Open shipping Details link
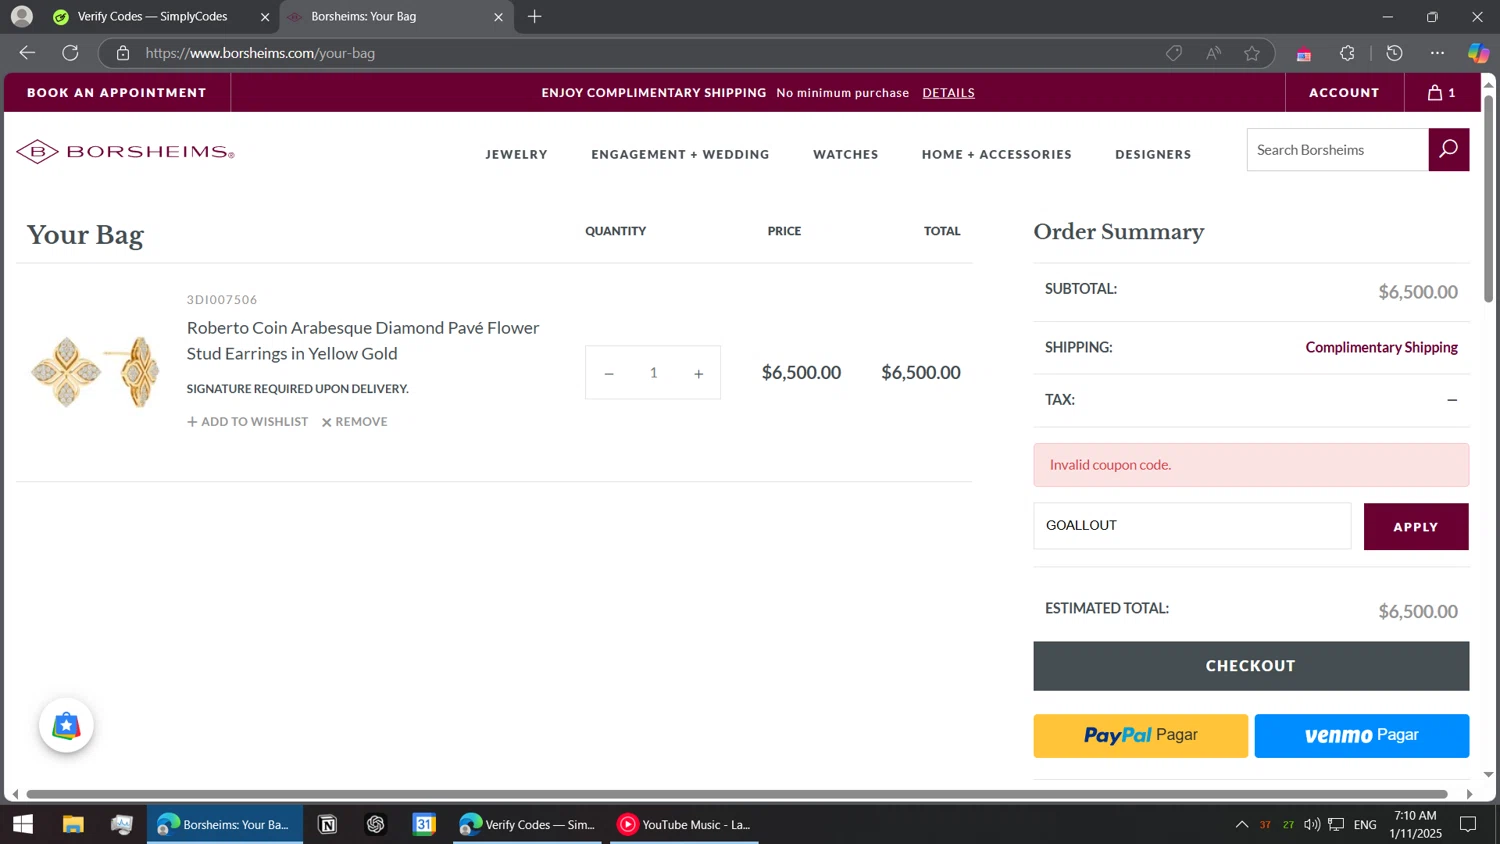The image size is (1500, 844). (948, 92)
